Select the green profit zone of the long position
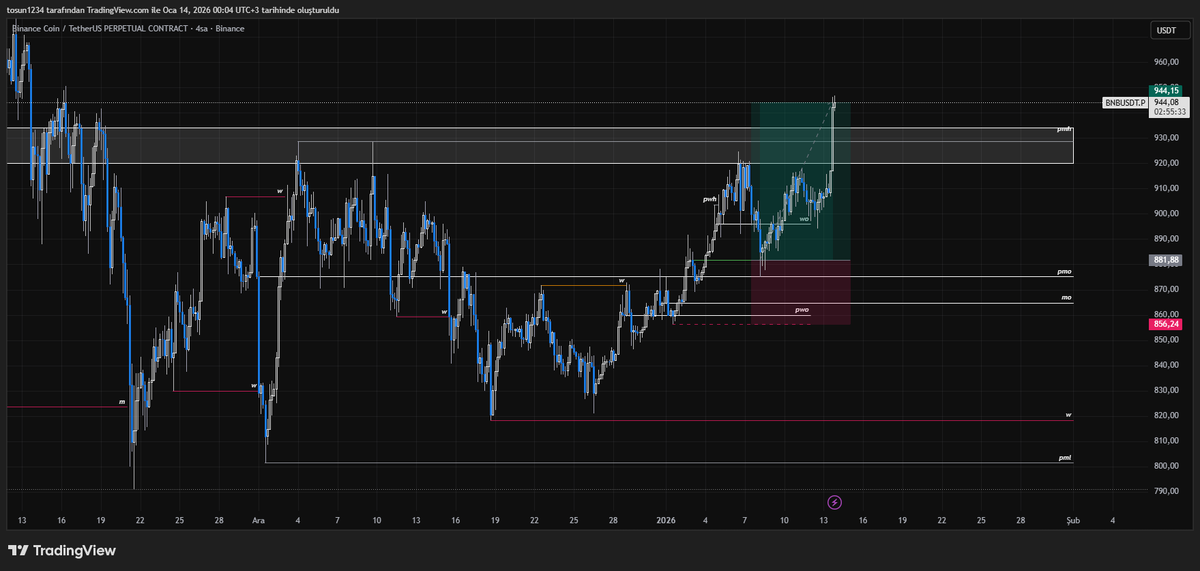Image resolution: width=1200 pixels, height=571 pixels. coord(801,181)
